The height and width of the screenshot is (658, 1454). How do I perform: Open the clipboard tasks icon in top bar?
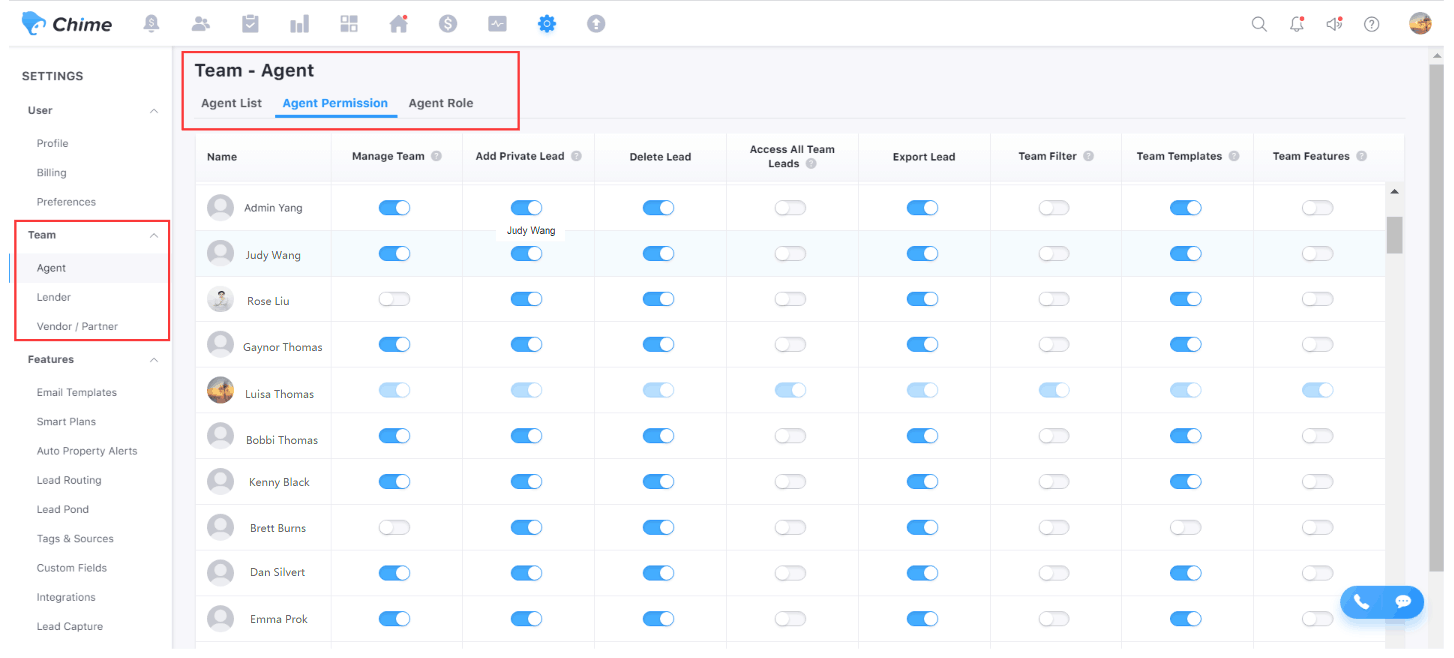coord(251,24)
